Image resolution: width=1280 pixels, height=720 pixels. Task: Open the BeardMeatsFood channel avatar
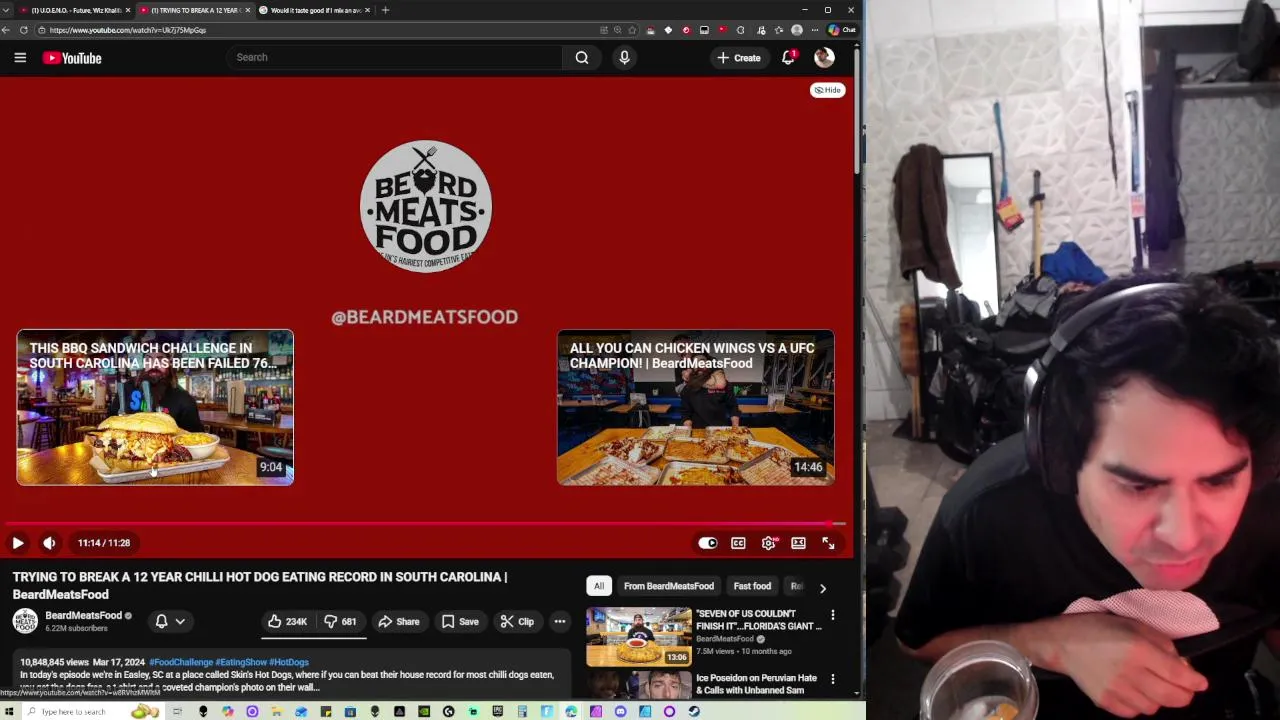point(25,621)
